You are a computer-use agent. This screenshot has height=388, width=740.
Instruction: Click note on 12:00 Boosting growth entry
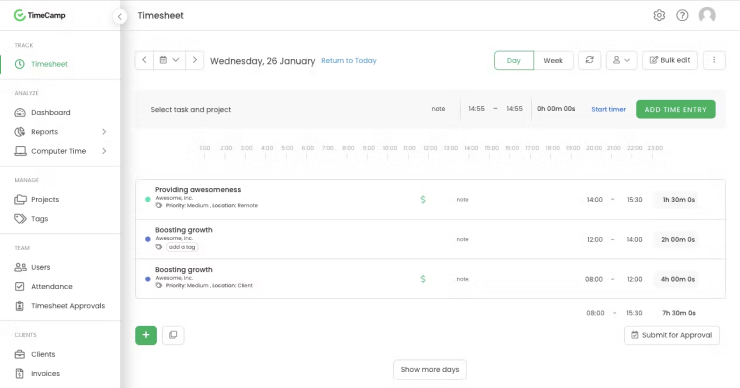point(462,239)
